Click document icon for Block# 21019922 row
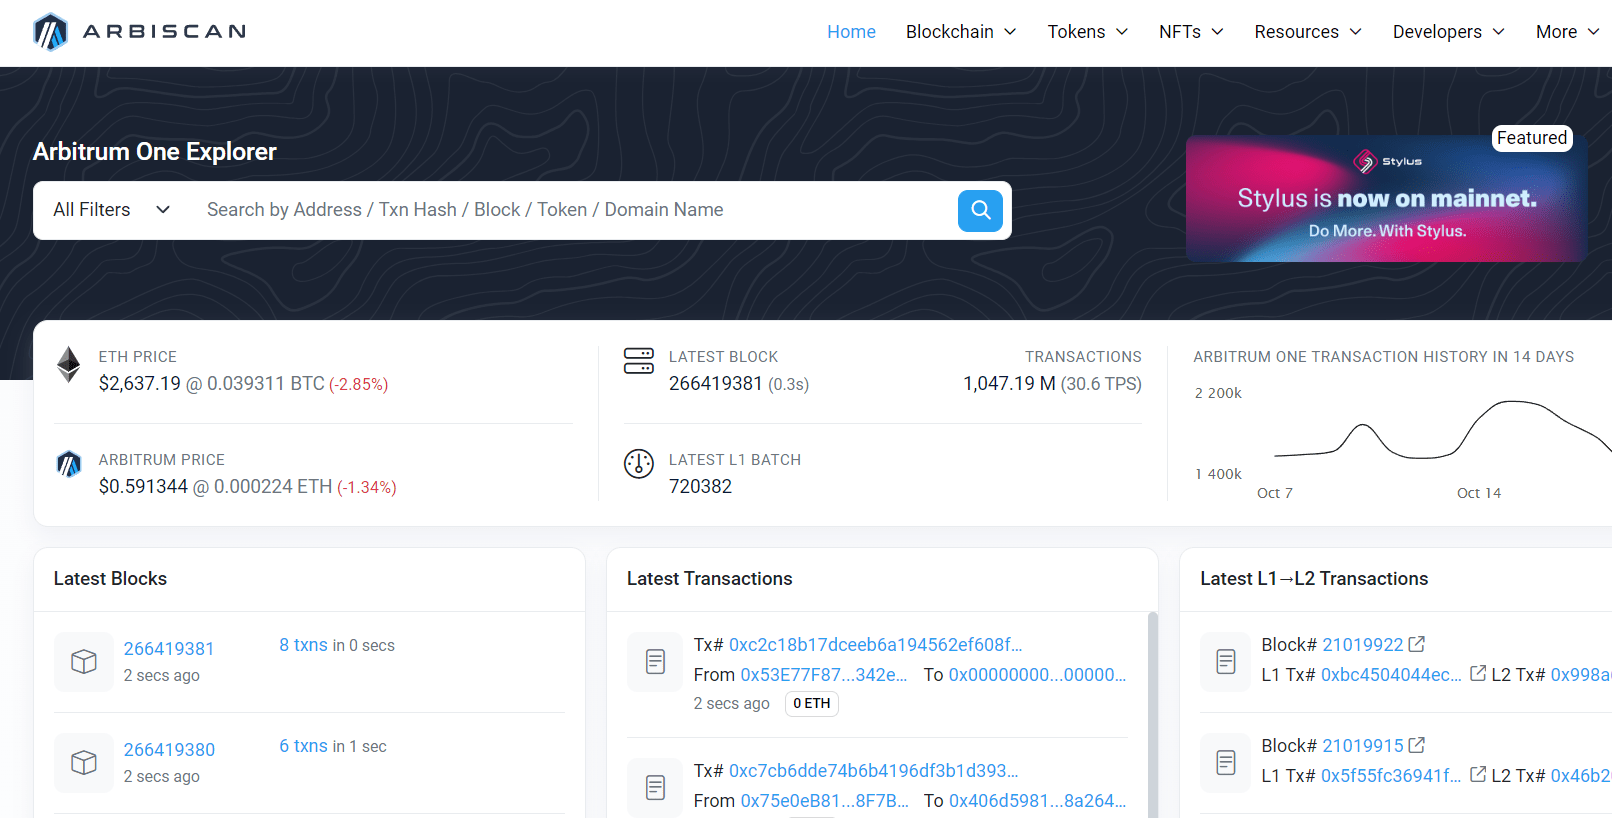This screenshot has width=1612, height=818. (1226, 662)
